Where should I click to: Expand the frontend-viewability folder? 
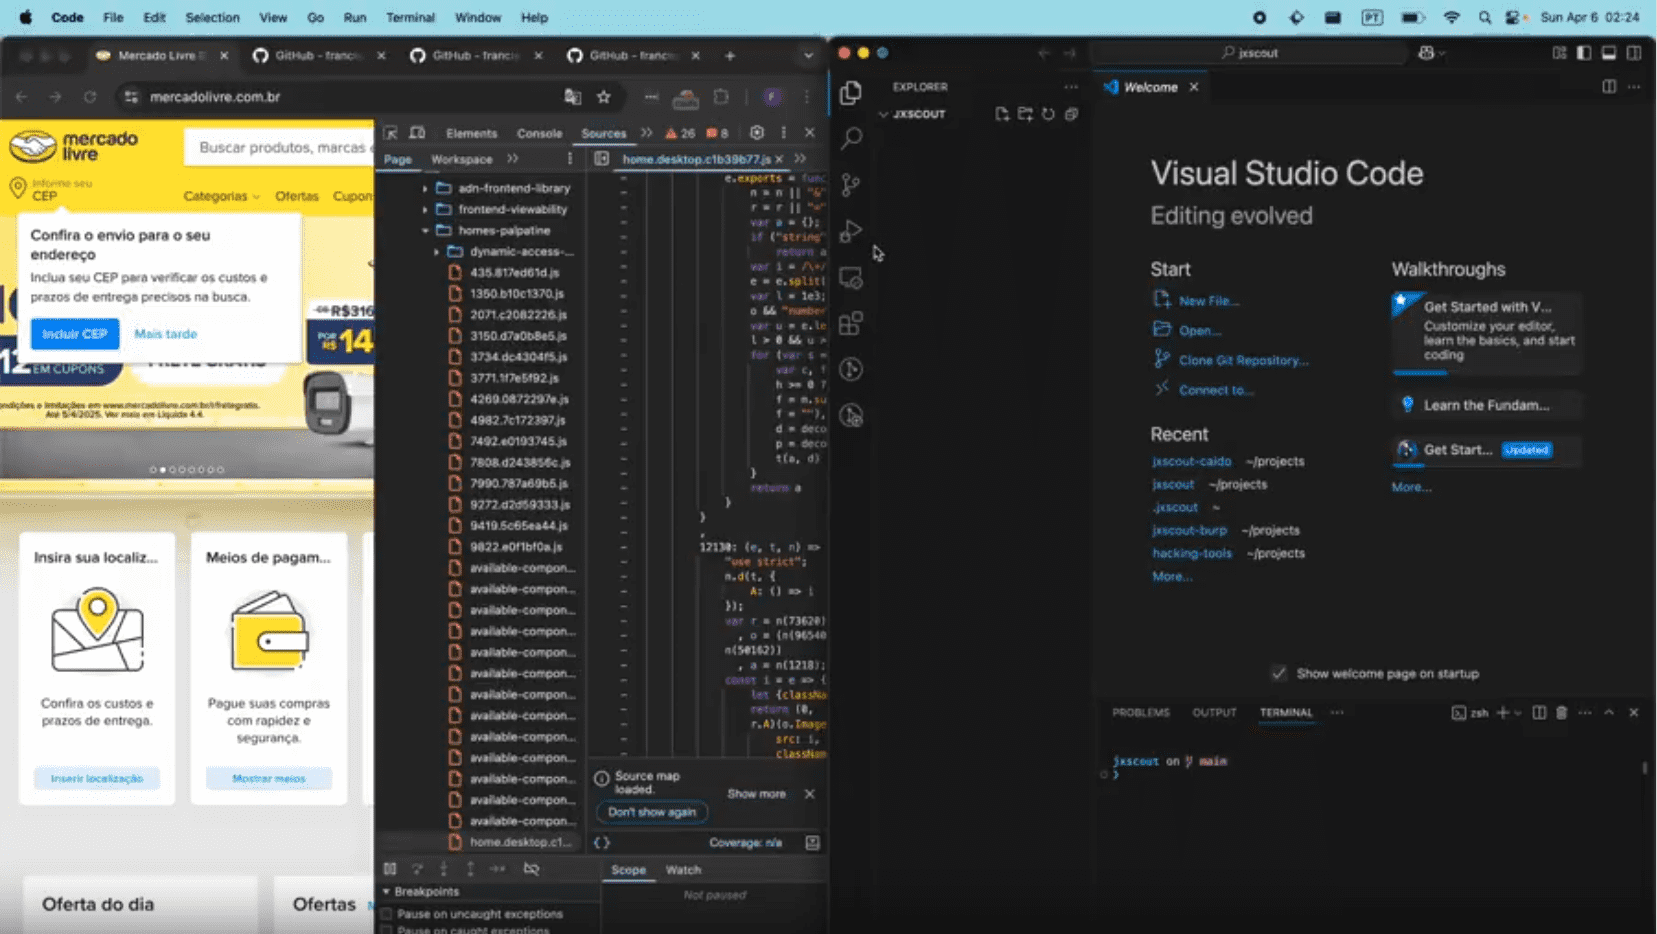[426, 209]
